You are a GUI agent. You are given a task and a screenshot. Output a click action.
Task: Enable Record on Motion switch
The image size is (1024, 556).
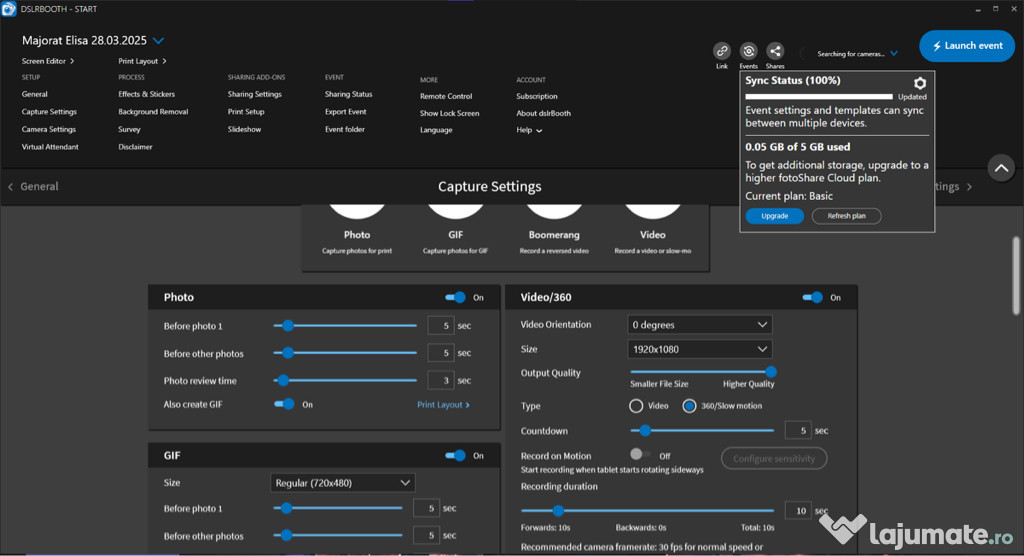click(x=640, y=455)
